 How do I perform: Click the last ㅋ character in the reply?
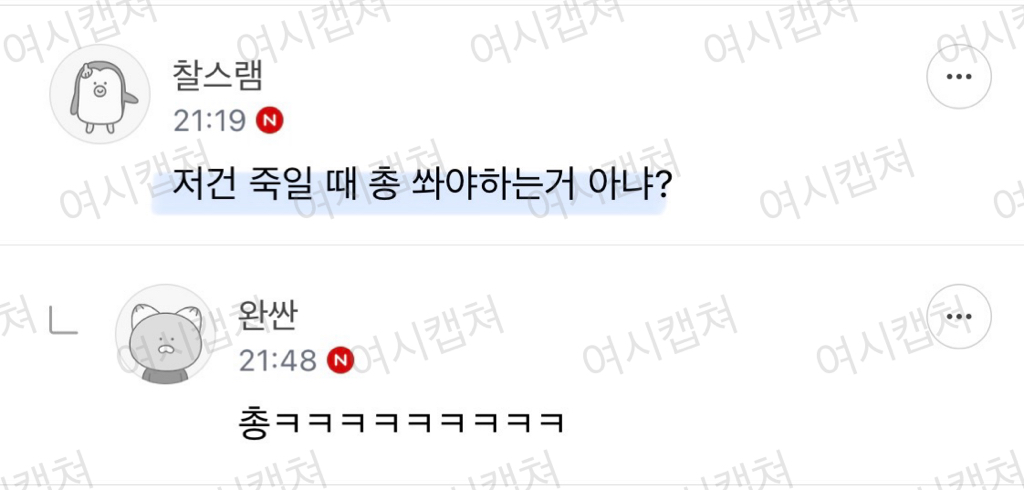coord(548,424)
